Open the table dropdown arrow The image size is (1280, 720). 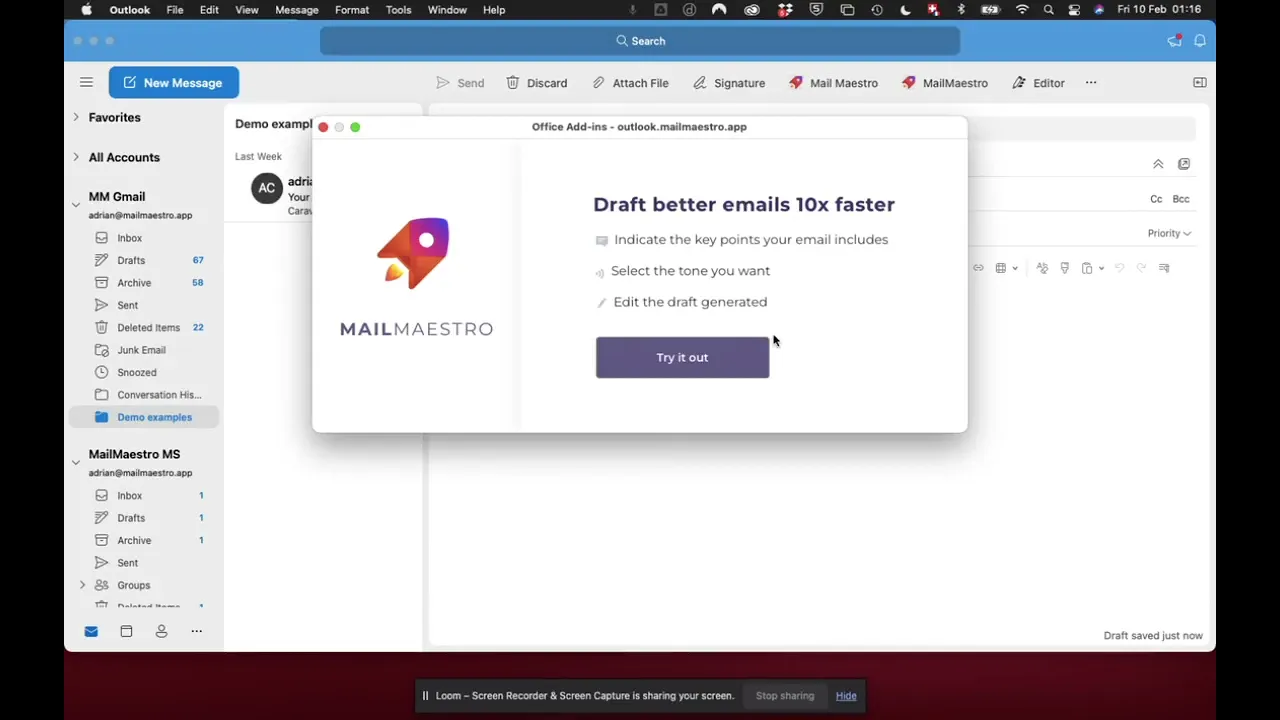coord(1015,268)
